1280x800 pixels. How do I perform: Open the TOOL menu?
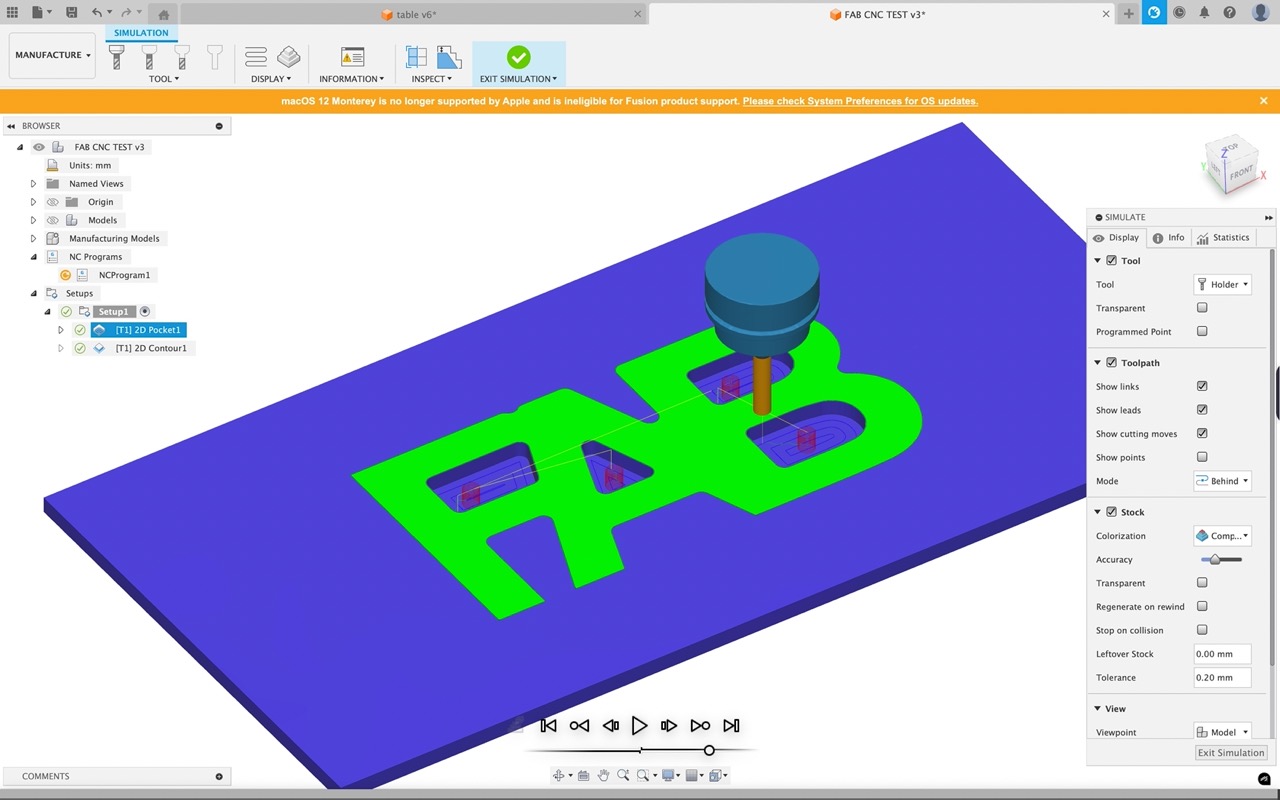(x=164, y=79)
